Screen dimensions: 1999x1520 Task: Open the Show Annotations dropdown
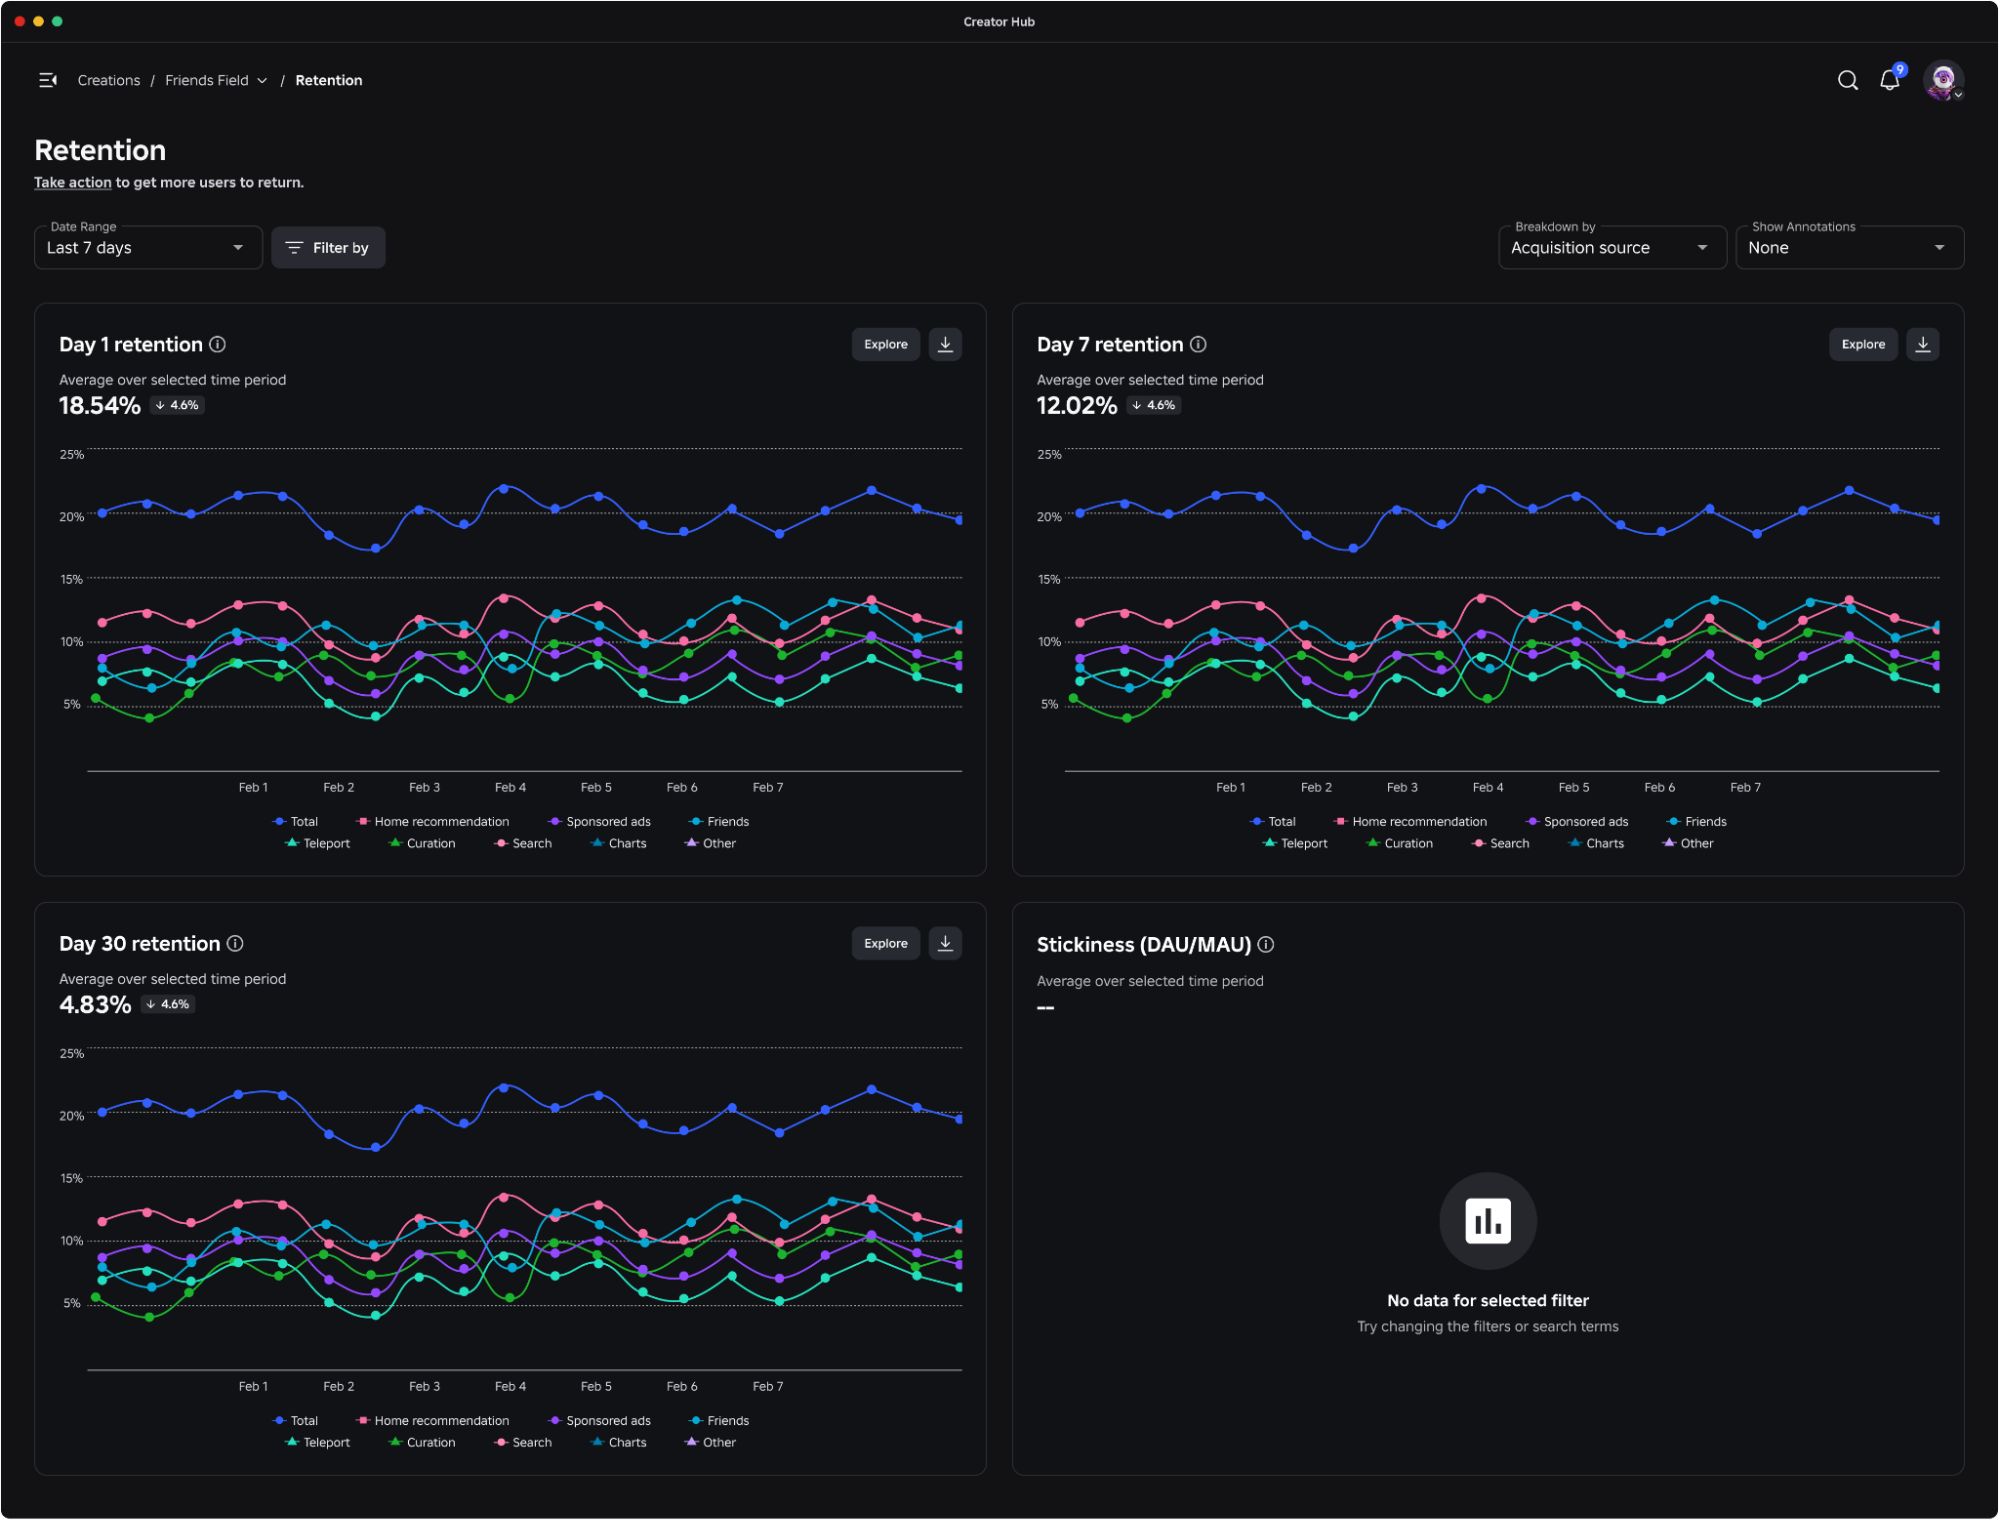point(1848,248)
